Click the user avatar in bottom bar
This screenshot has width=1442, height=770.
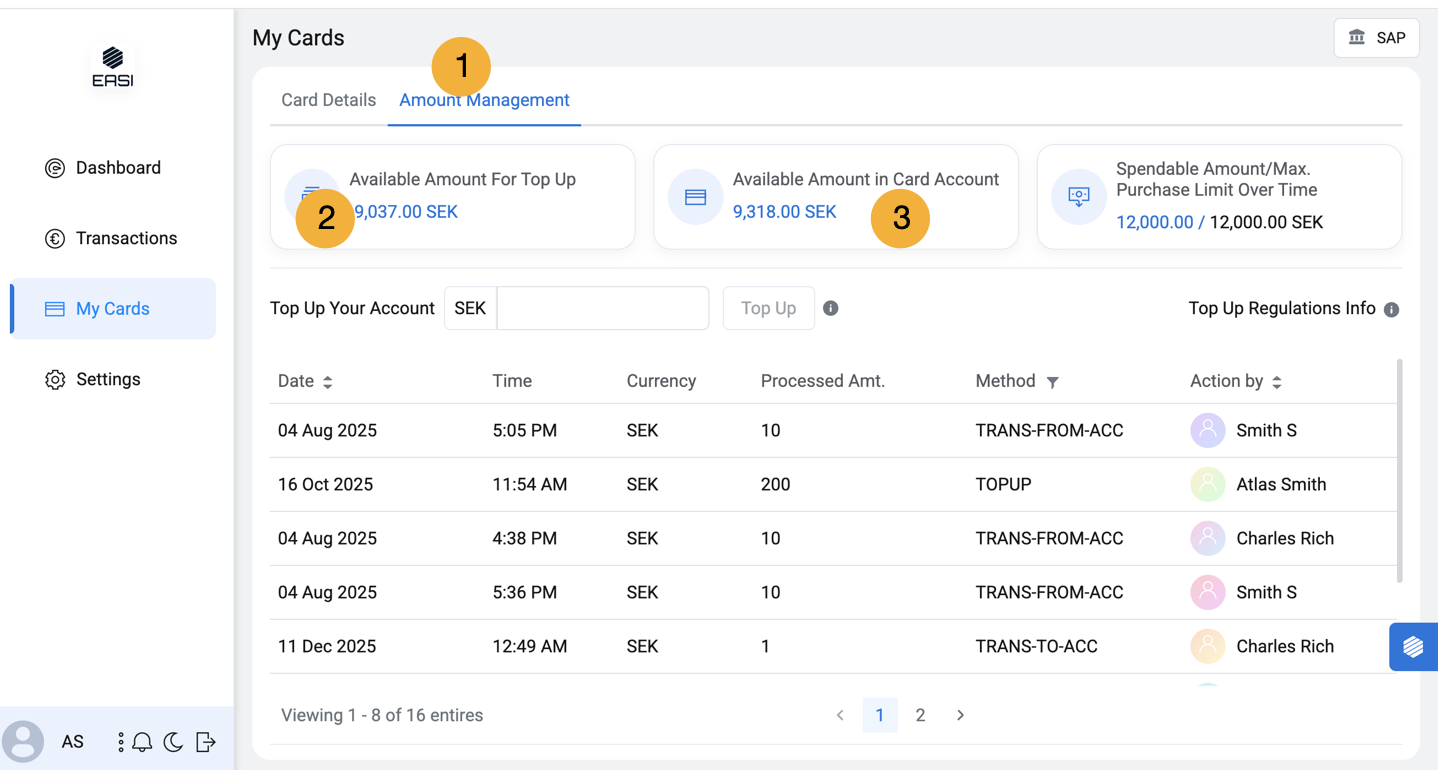pyautogui.click(x=23, y=742)
